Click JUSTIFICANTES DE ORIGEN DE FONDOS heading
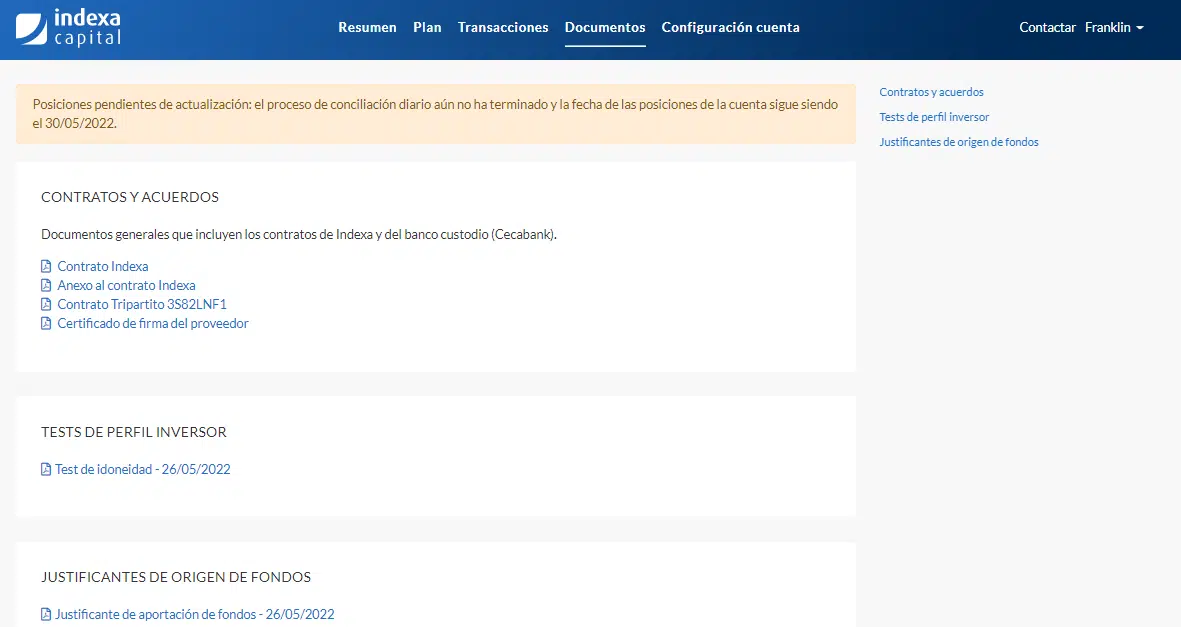The height and width of the screenshot is (627, 1181). click(175, 577)
